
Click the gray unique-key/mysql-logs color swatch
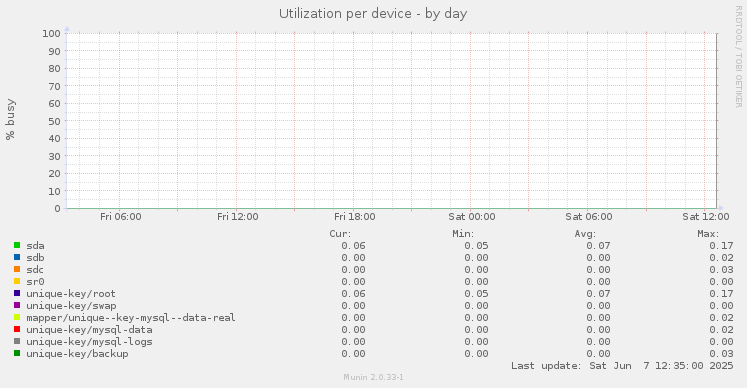(x=17, y=341)
